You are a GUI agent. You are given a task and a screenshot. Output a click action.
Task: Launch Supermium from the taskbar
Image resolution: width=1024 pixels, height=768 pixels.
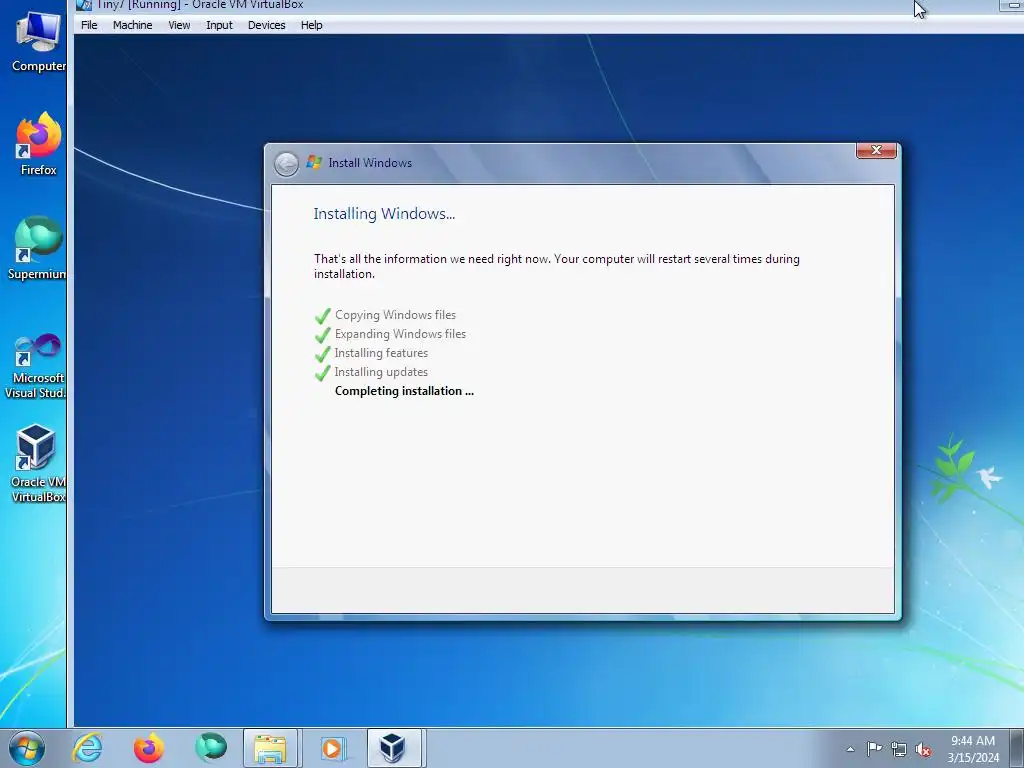210,748
